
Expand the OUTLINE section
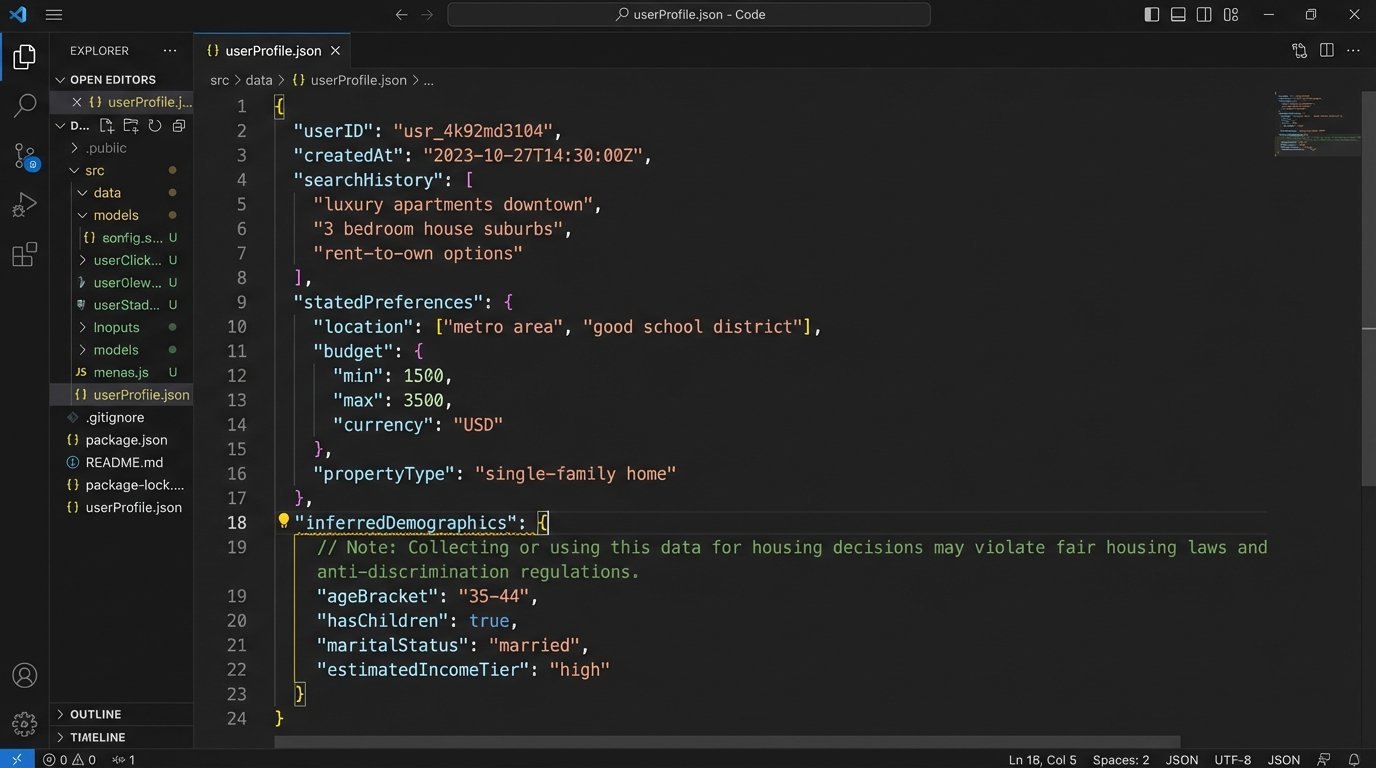[x=95, y=714]
